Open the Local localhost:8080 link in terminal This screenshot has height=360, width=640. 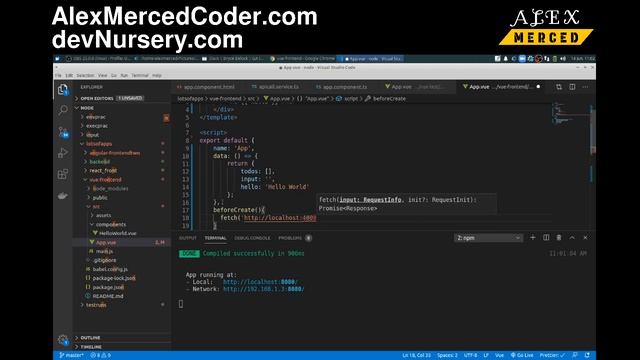260,282
